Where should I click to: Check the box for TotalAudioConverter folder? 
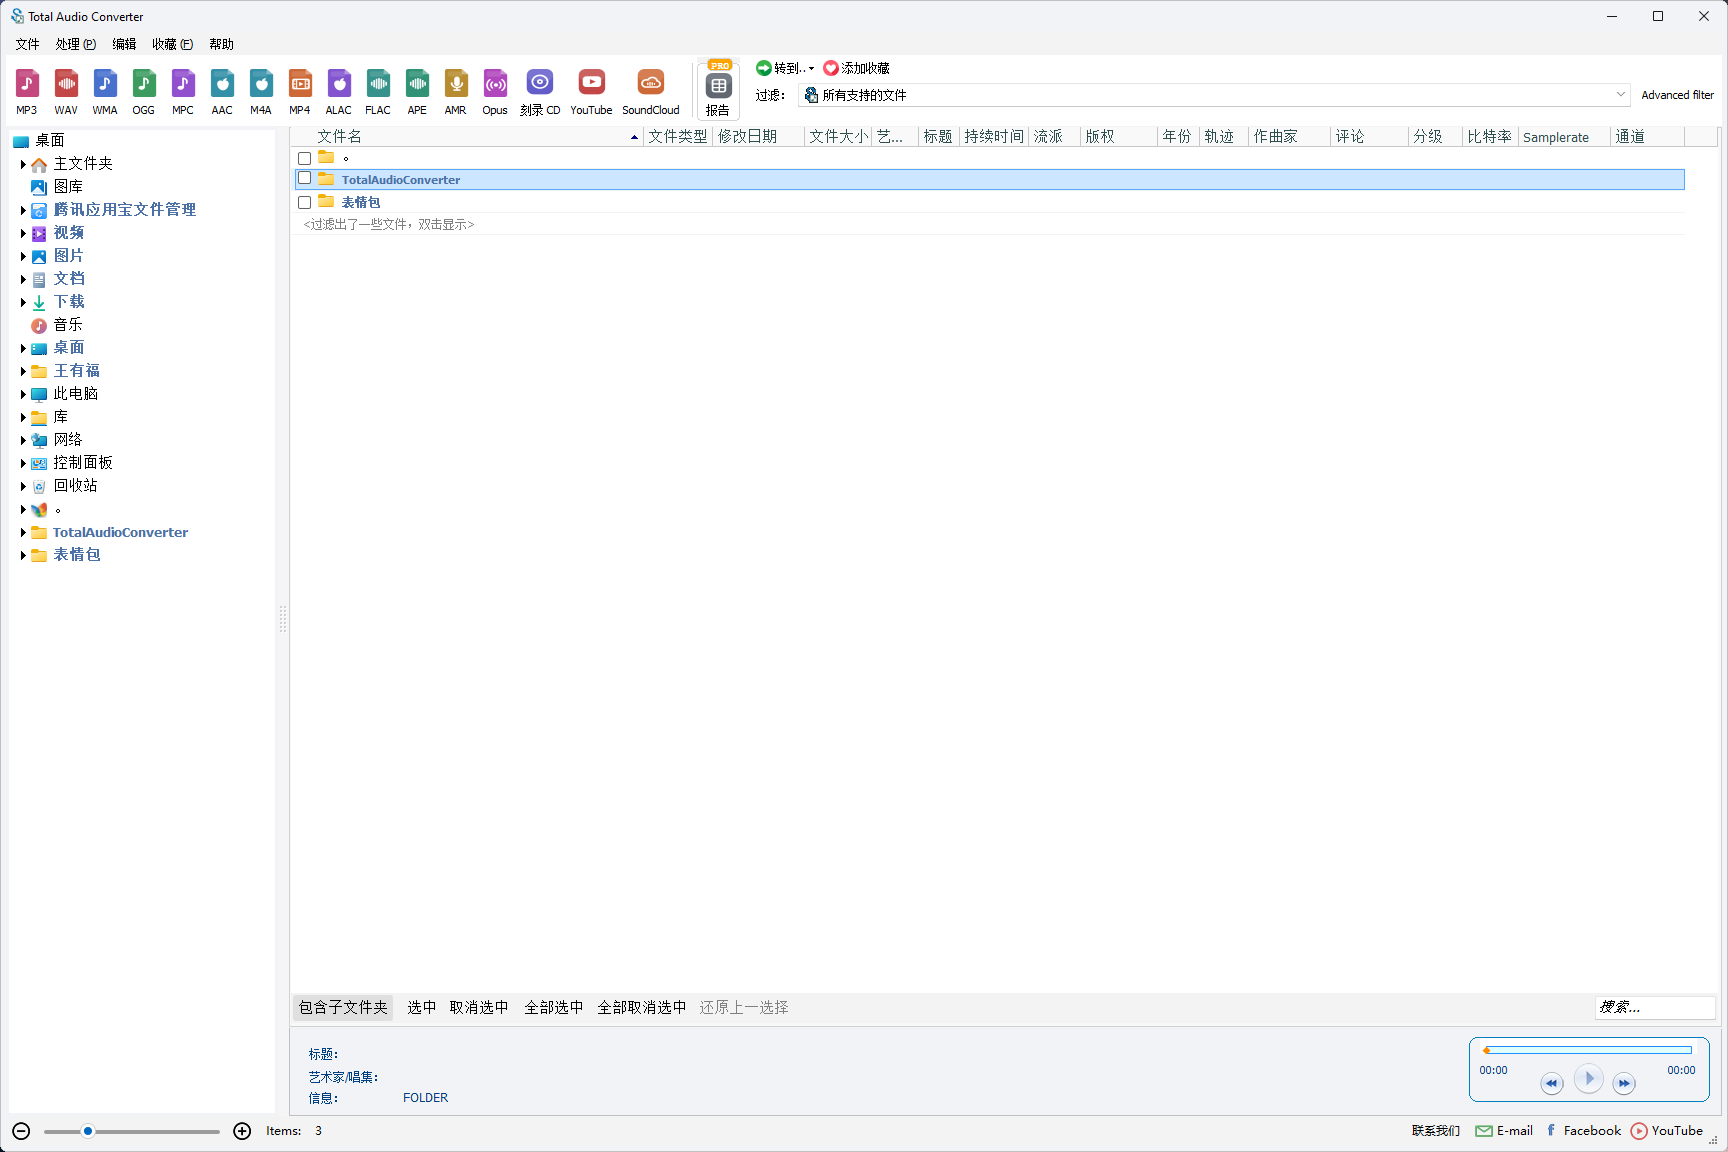pos(305,179)
